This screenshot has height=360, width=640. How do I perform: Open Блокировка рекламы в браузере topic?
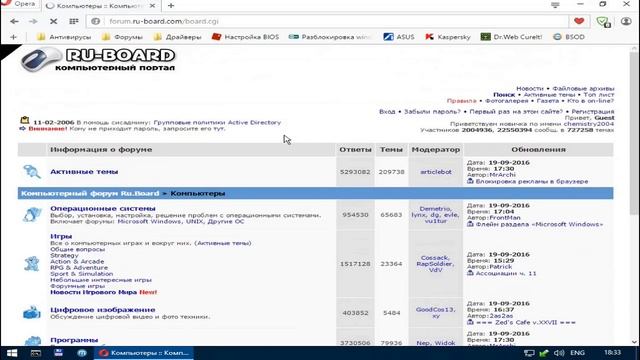pyautogui.click(x=532, y=181)
